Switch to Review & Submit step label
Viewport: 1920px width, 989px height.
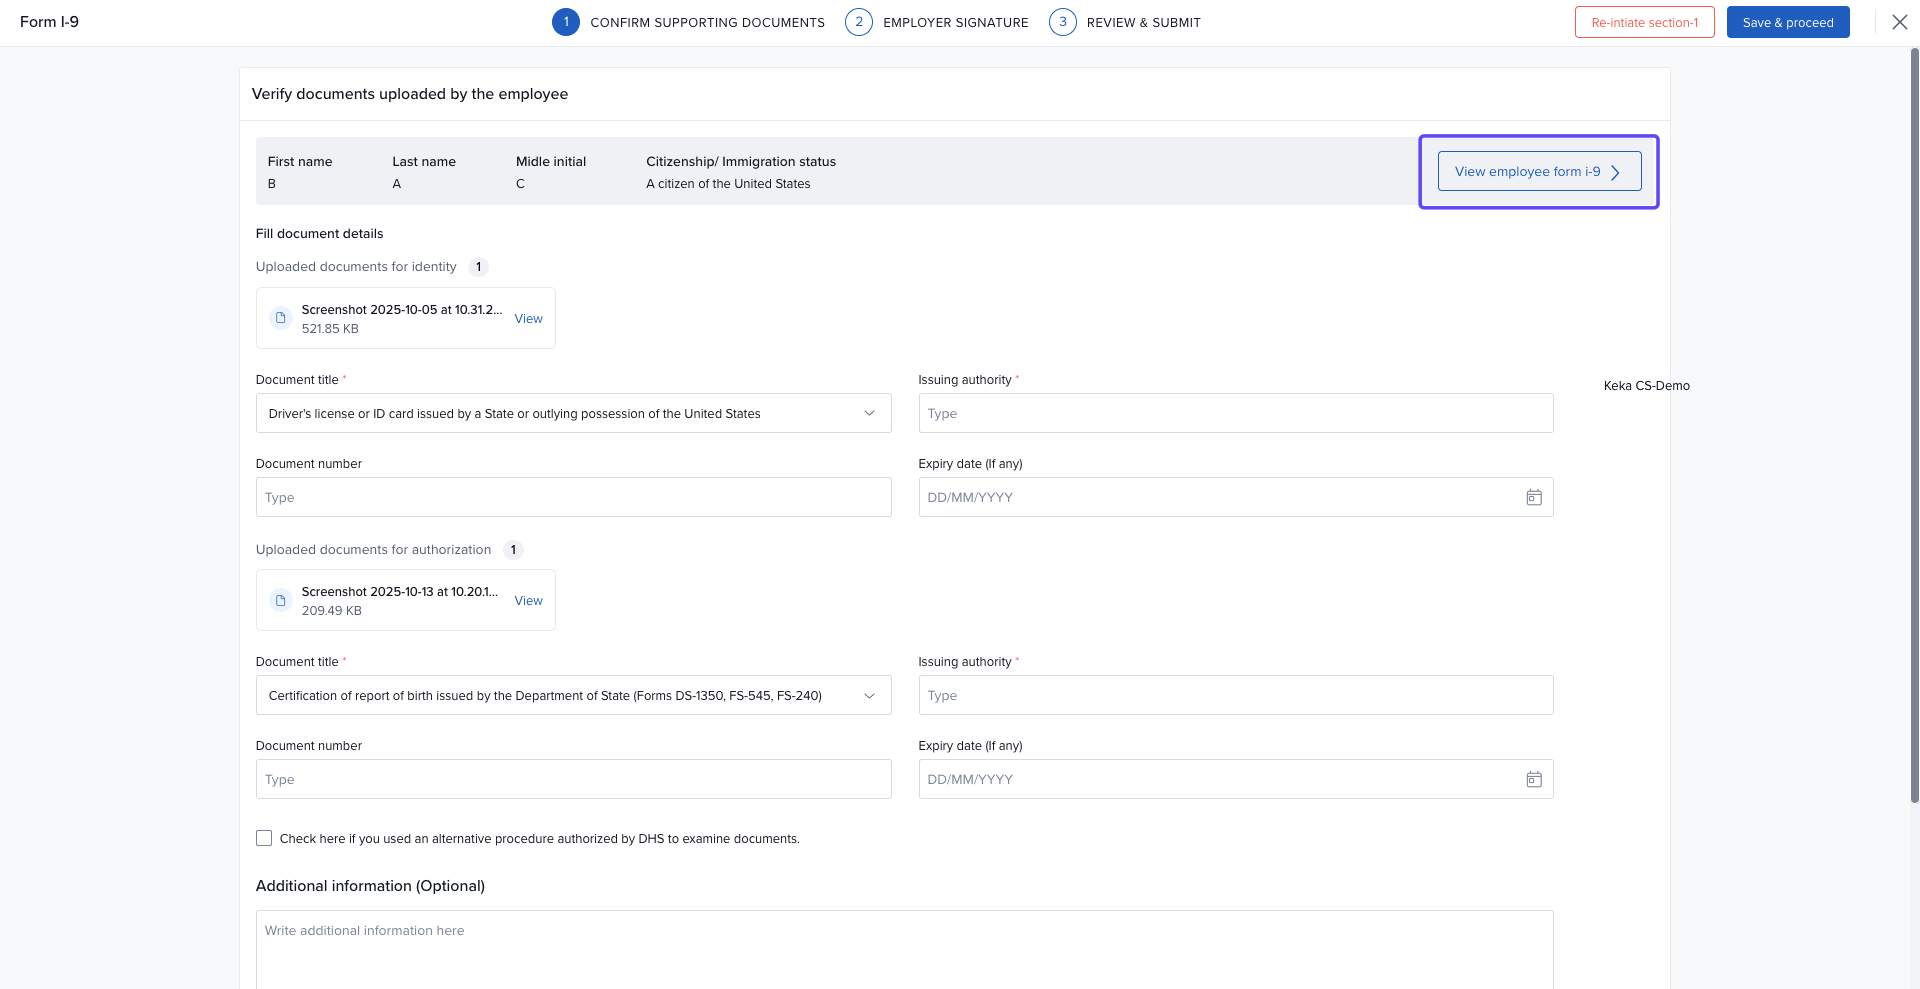(x=1143, y=23)
